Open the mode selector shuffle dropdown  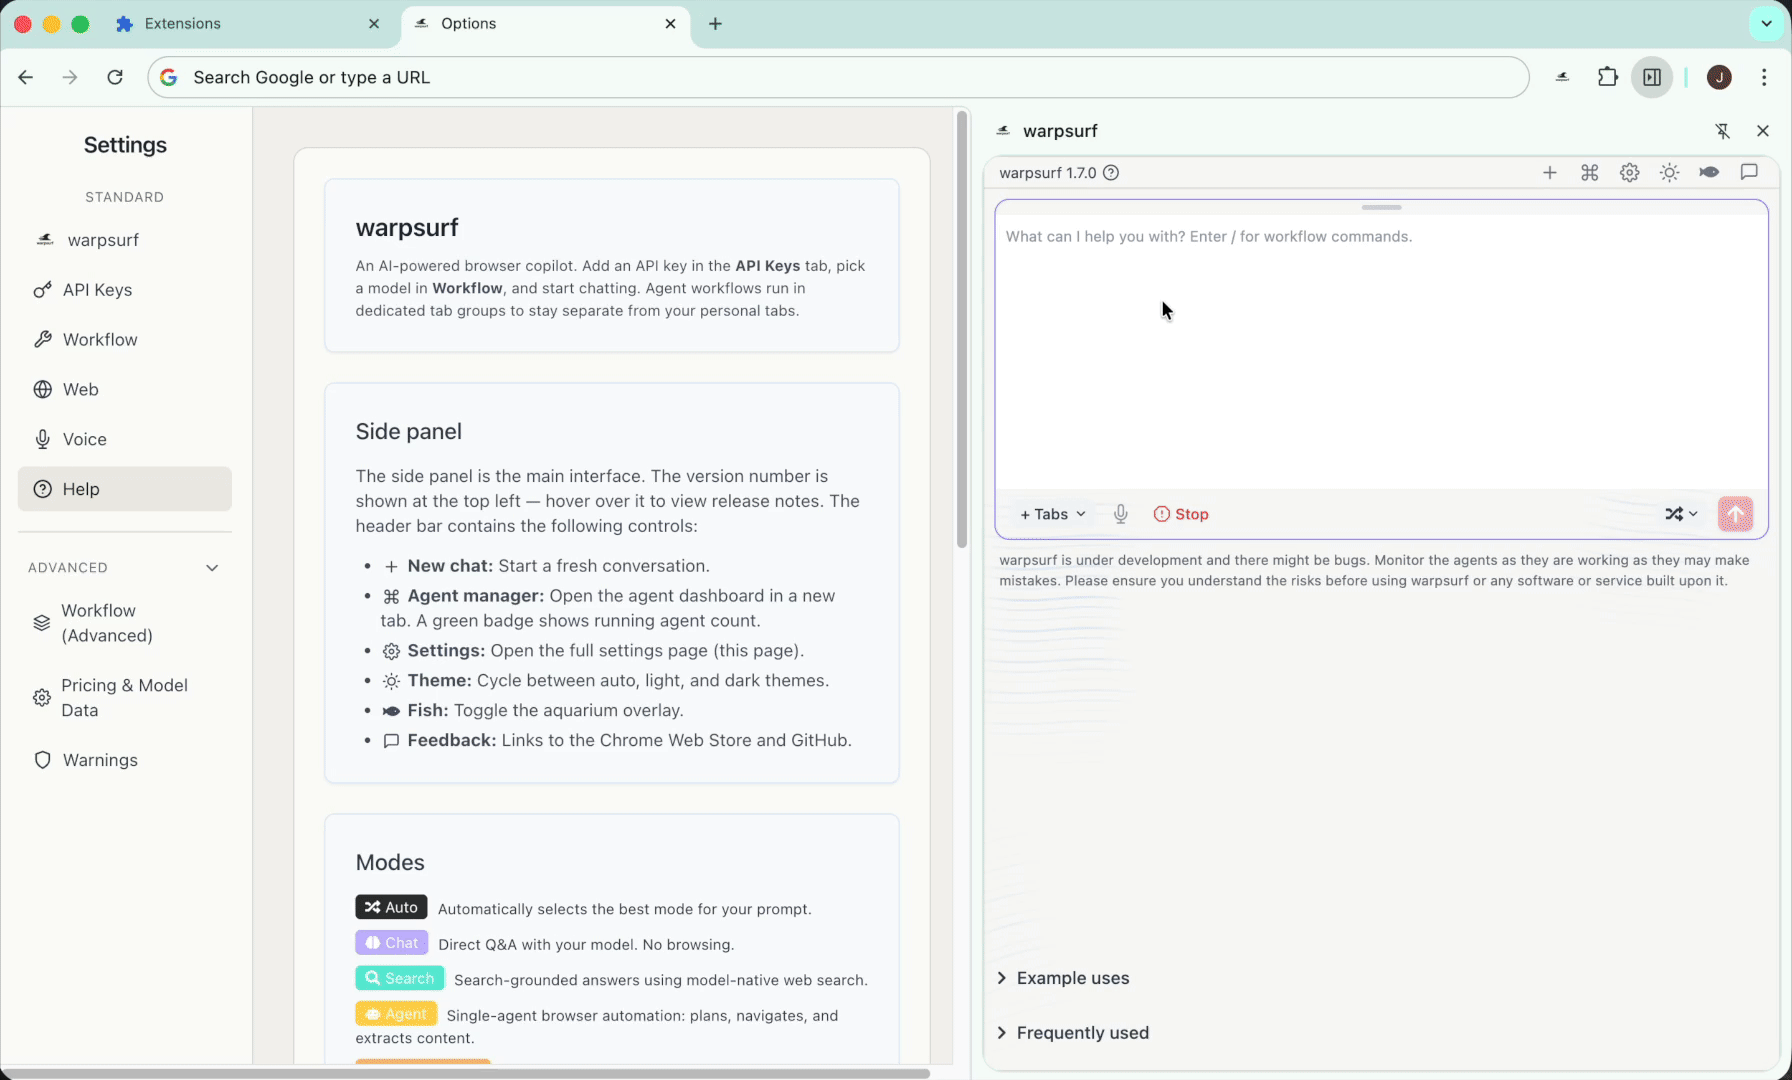1681,514
